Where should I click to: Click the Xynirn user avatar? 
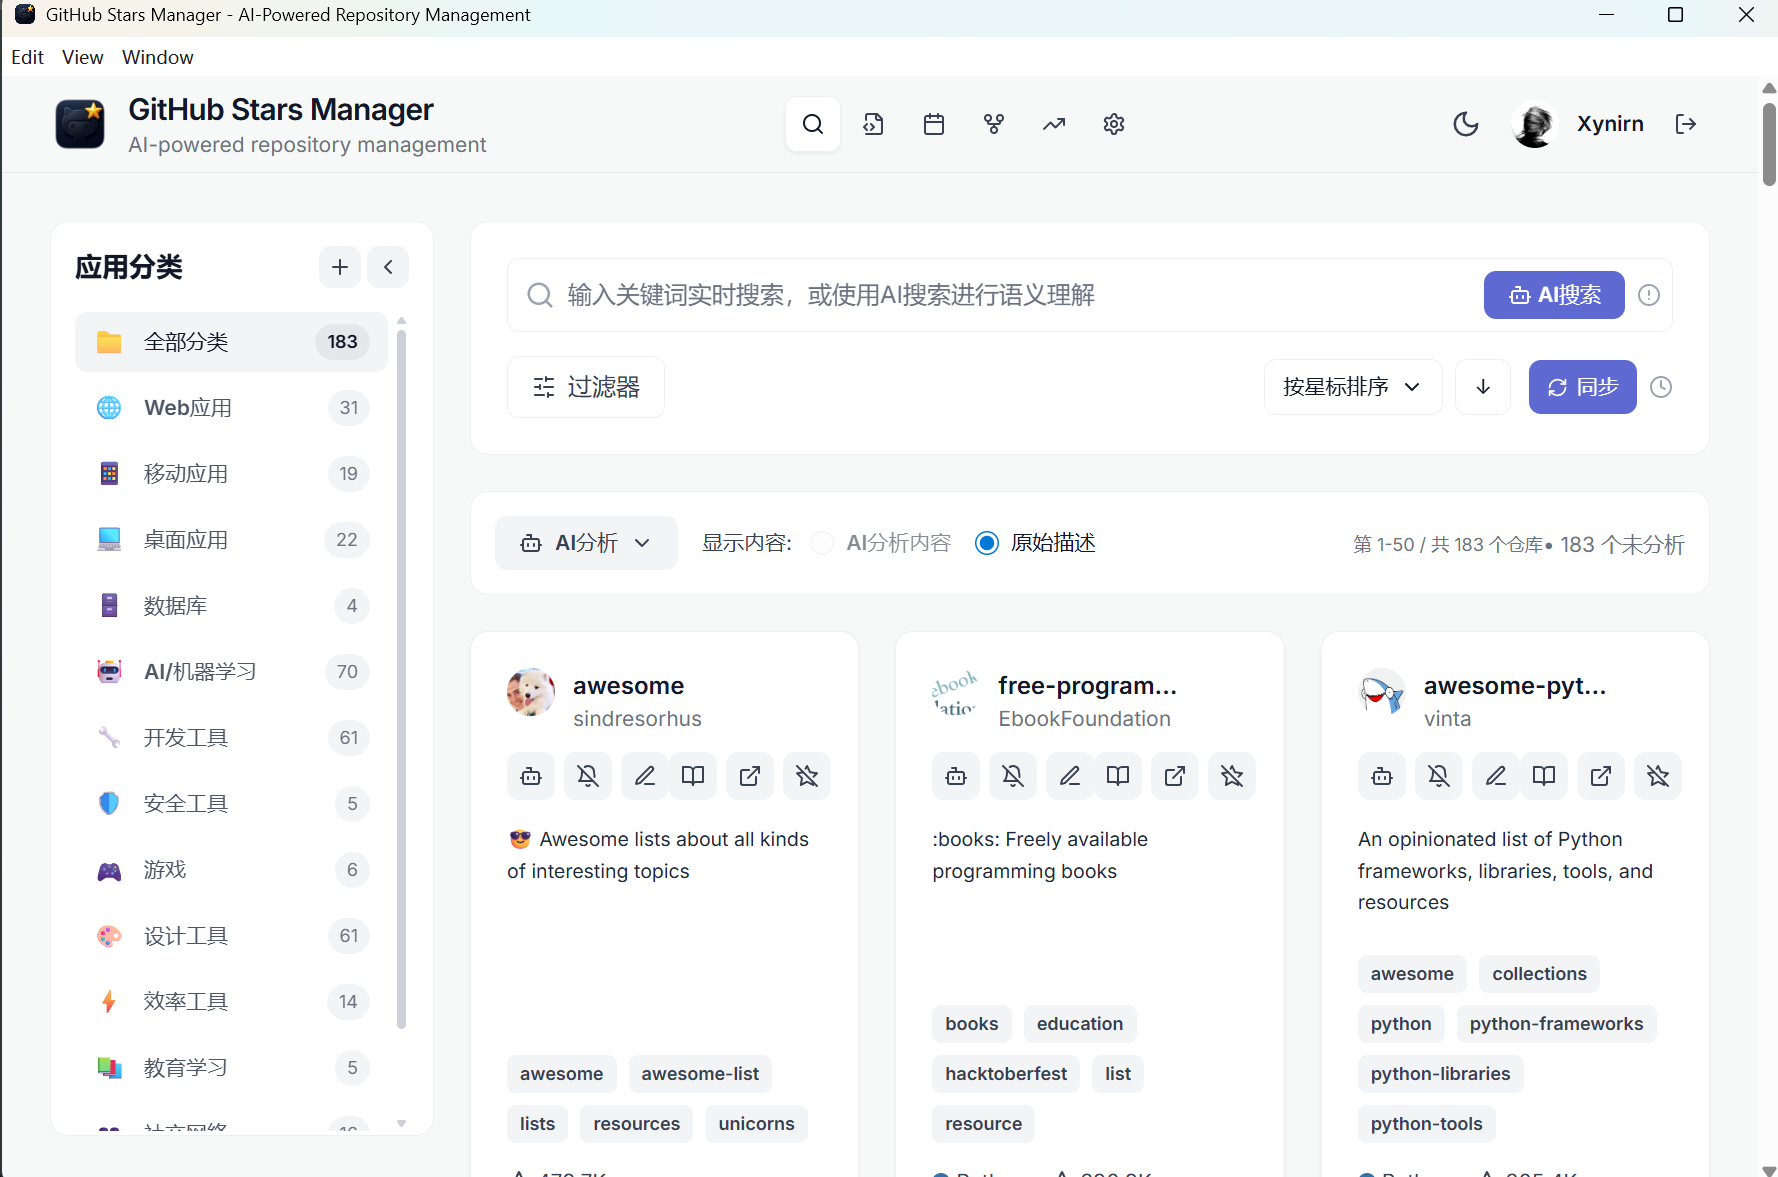1534,124
